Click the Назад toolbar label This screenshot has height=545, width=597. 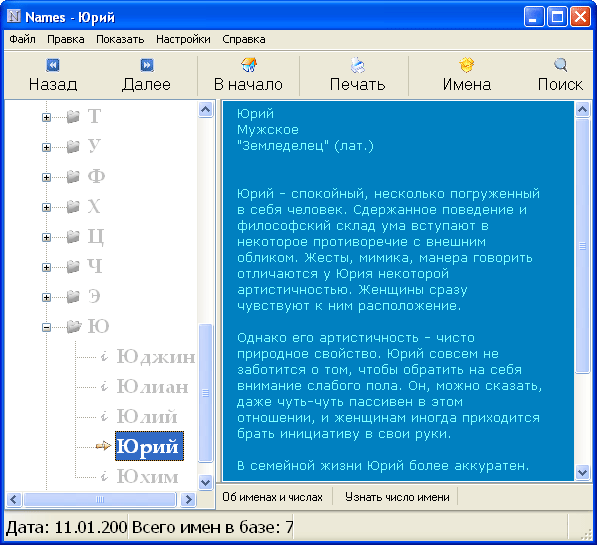tap(53, 85)
